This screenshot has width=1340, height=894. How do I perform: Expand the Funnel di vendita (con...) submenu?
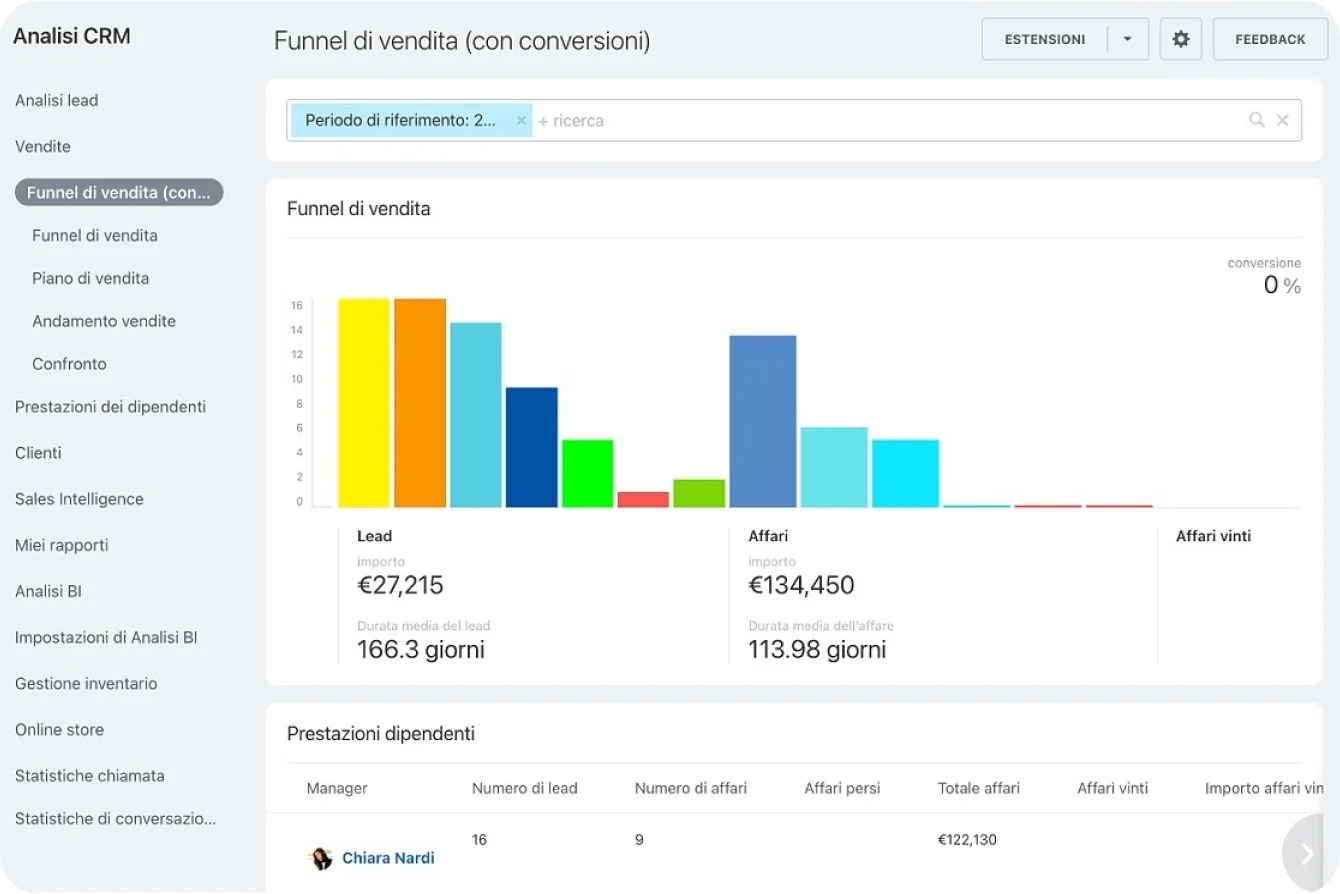(118, 192)
